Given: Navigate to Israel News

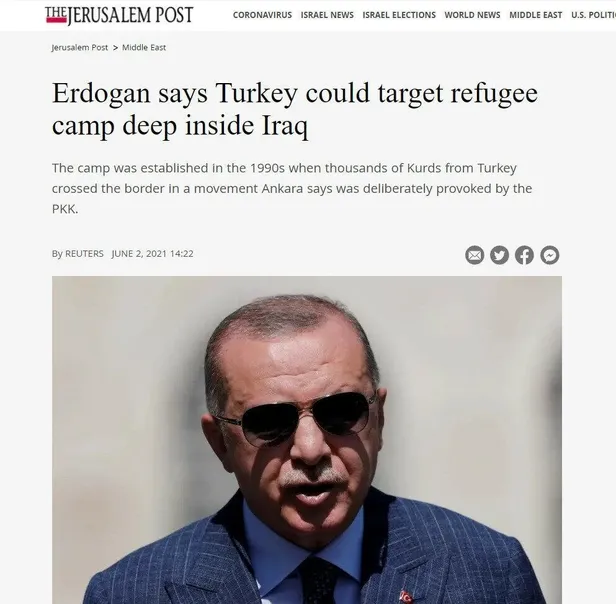Looking at the screenshot, I should point(327,15).
